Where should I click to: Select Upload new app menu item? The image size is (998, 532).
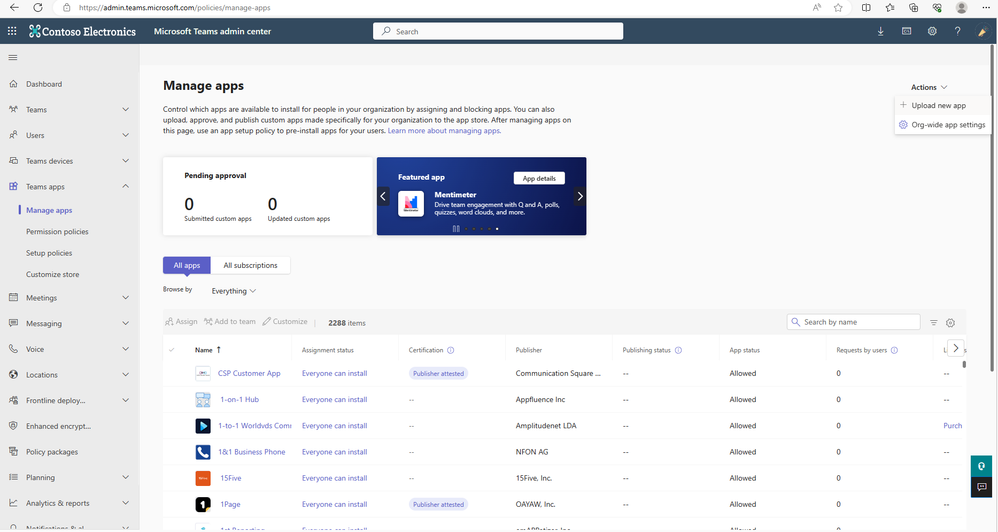941,105
